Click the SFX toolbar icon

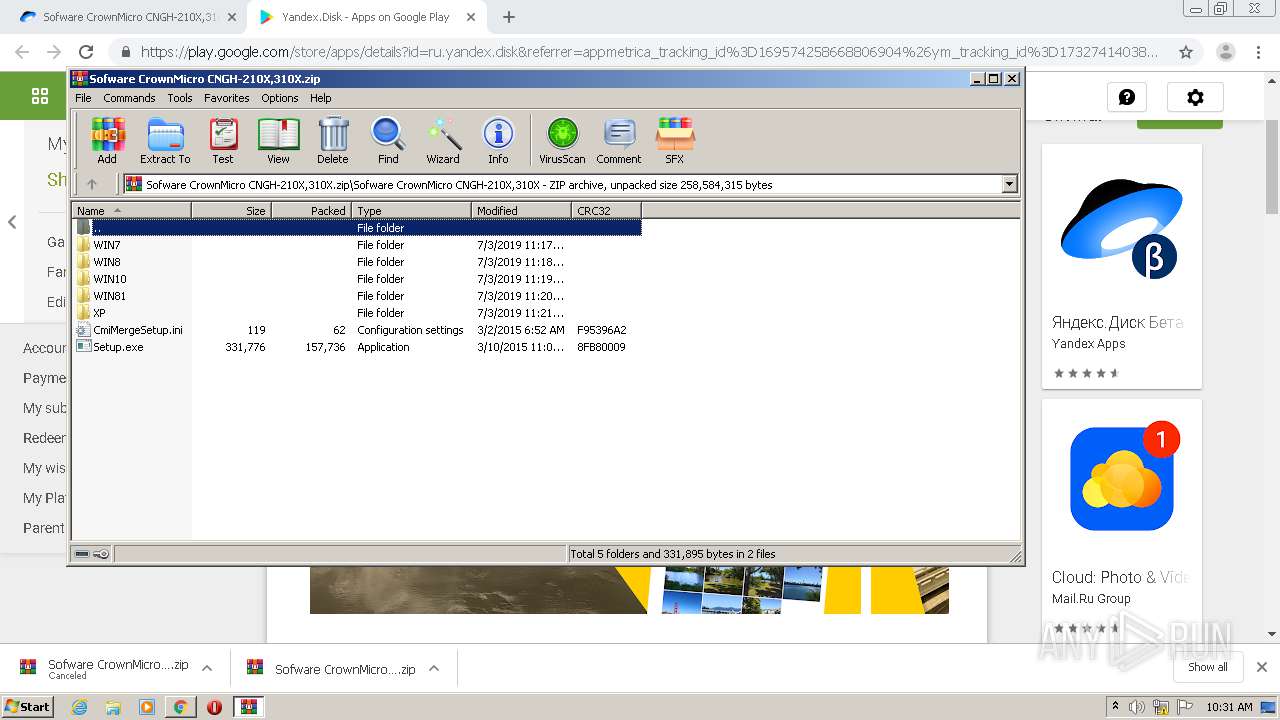pos(675,140)
